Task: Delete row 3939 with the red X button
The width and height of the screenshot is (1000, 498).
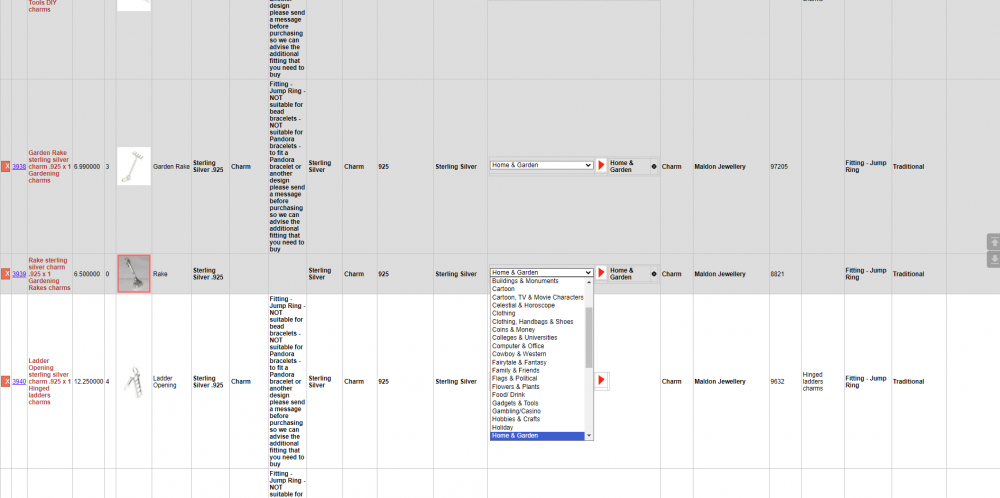Action: pyautogui.click(x=6, y=274)
